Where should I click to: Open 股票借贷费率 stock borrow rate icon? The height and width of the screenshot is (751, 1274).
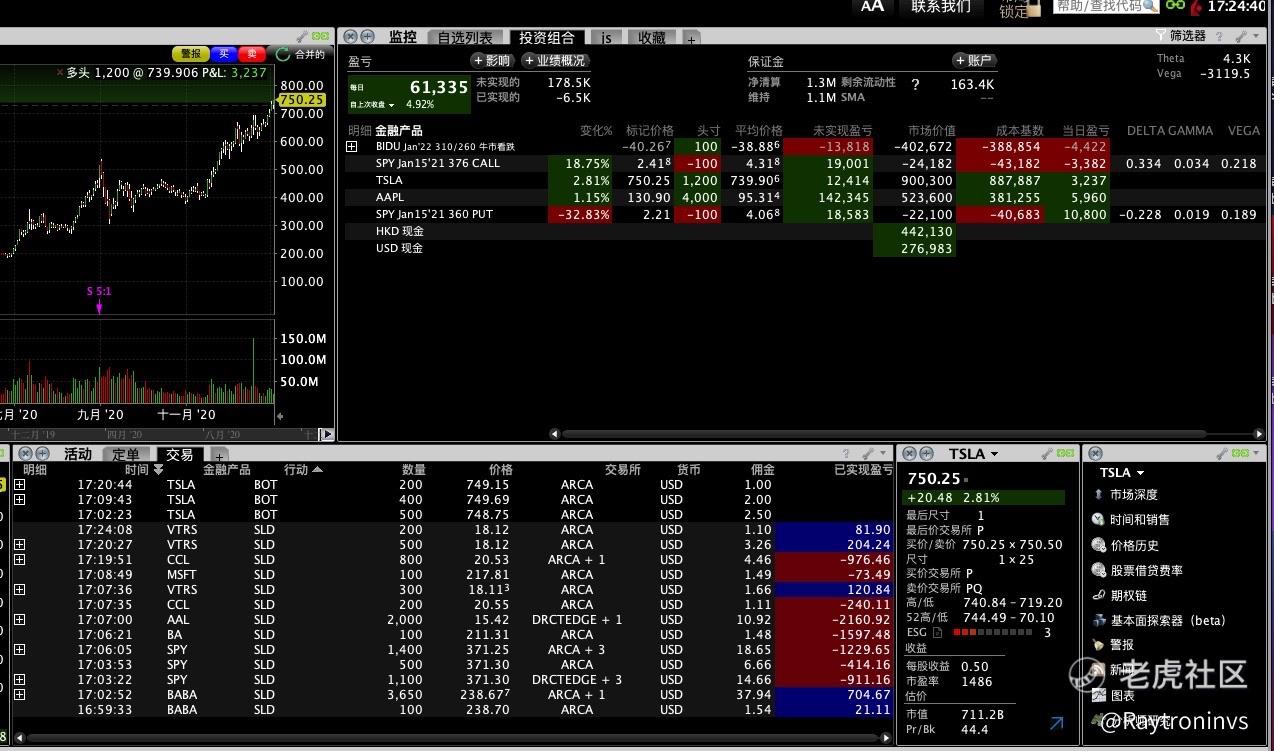coord(1099,570)
